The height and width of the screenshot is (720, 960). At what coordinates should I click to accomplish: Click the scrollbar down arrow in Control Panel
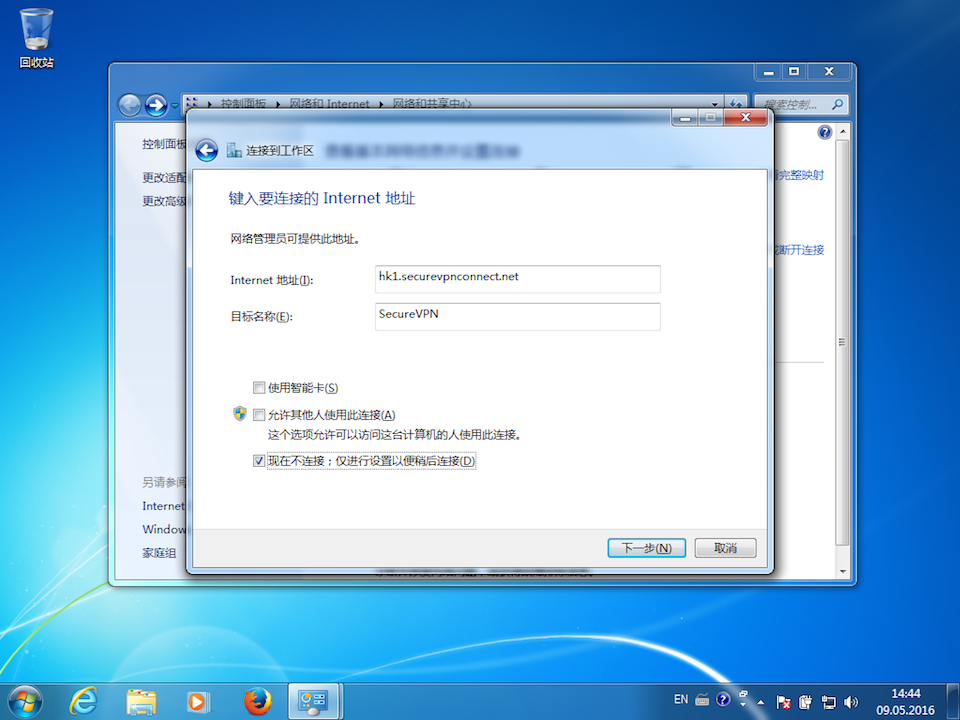tap(842, 571)
